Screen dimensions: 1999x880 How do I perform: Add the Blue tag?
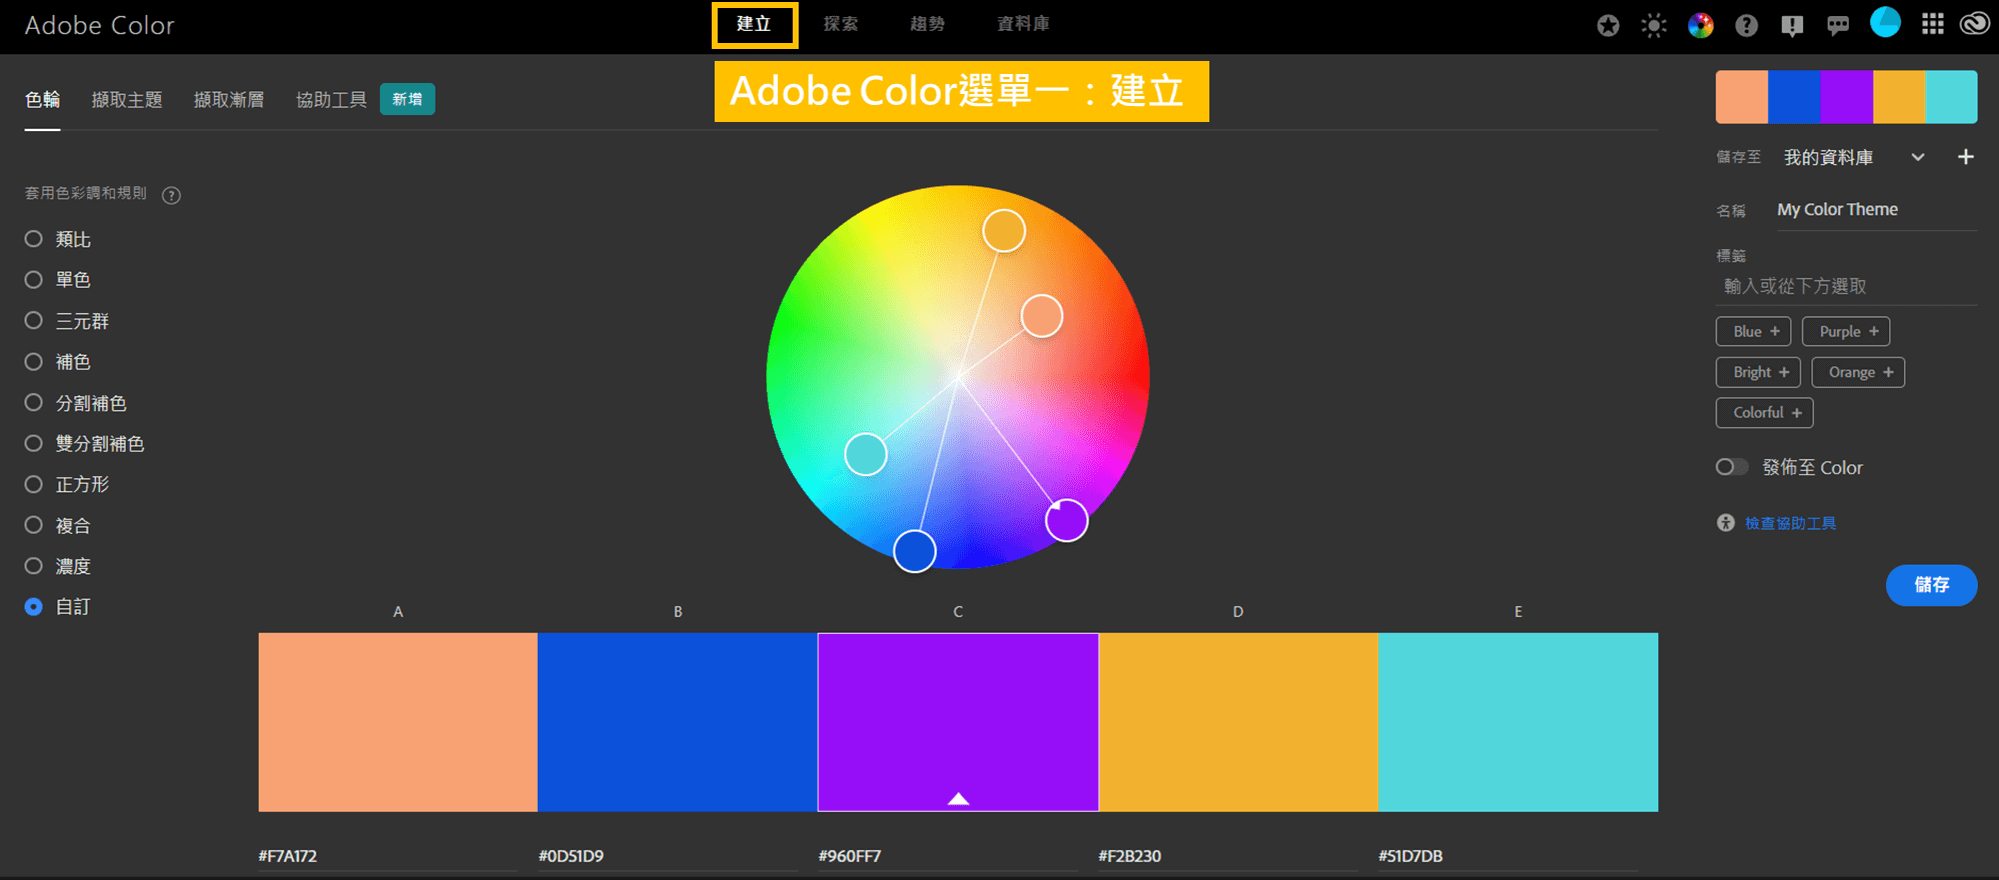pos(1753,331)
